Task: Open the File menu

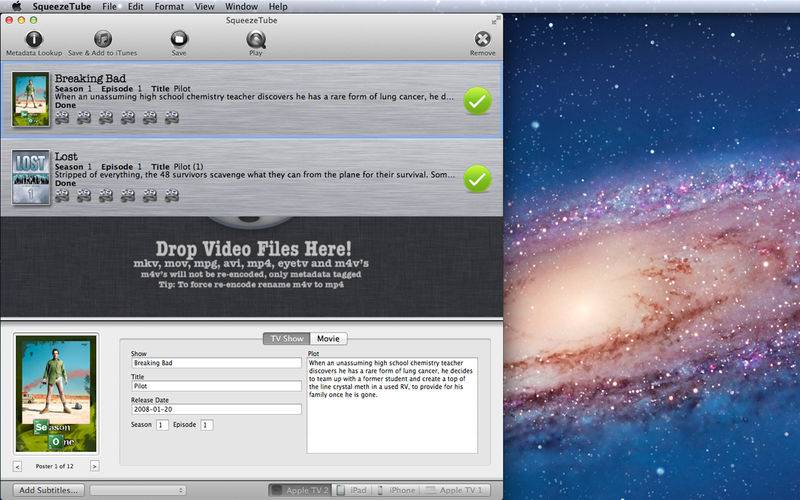Action: (x=109, y=7)
